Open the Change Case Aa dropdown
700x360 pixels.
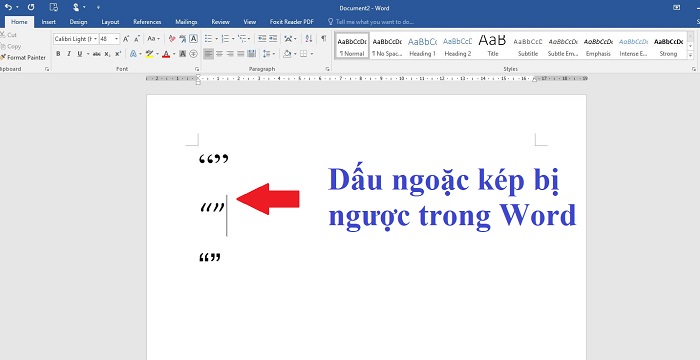pyautogui.click(x=154, y=39)
